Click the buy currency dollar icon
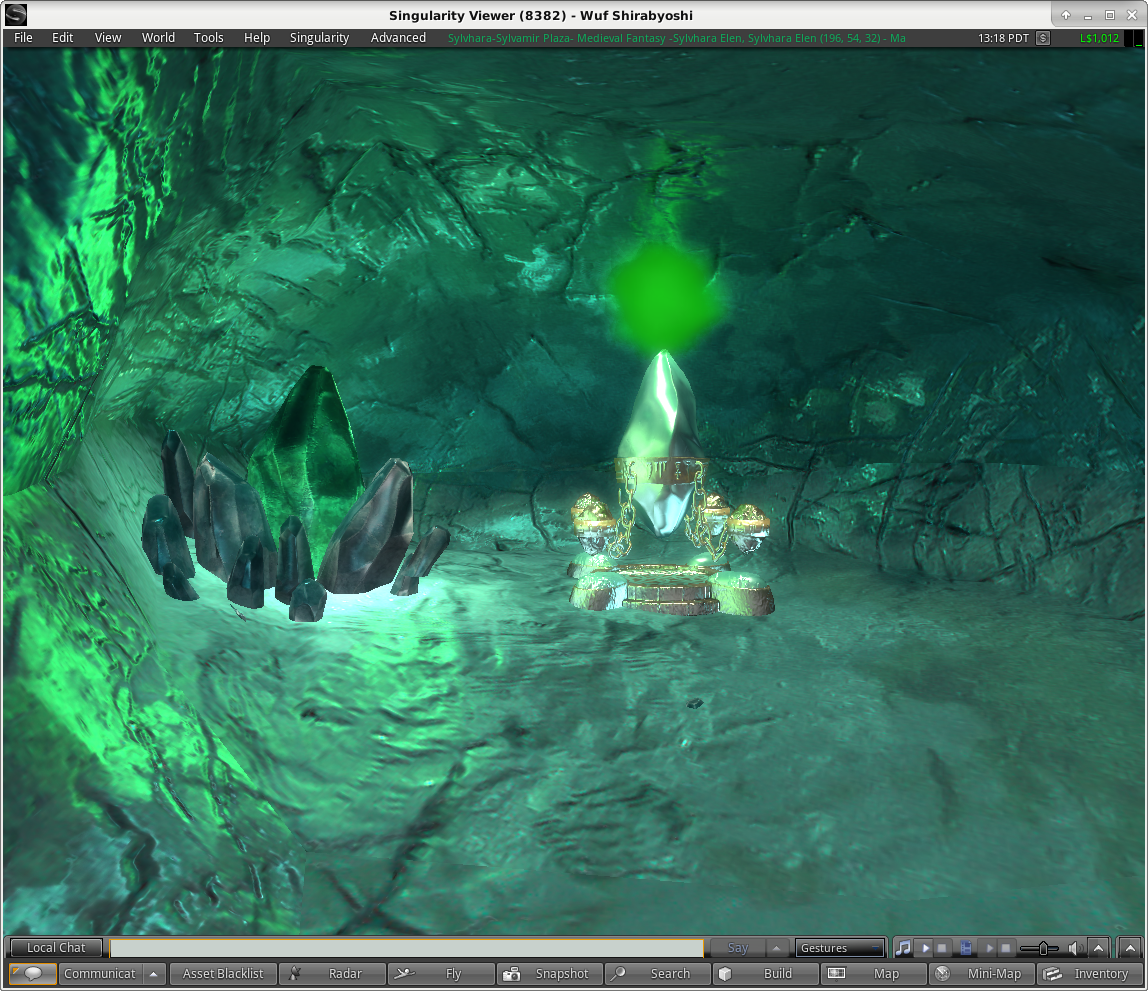 1043,38
